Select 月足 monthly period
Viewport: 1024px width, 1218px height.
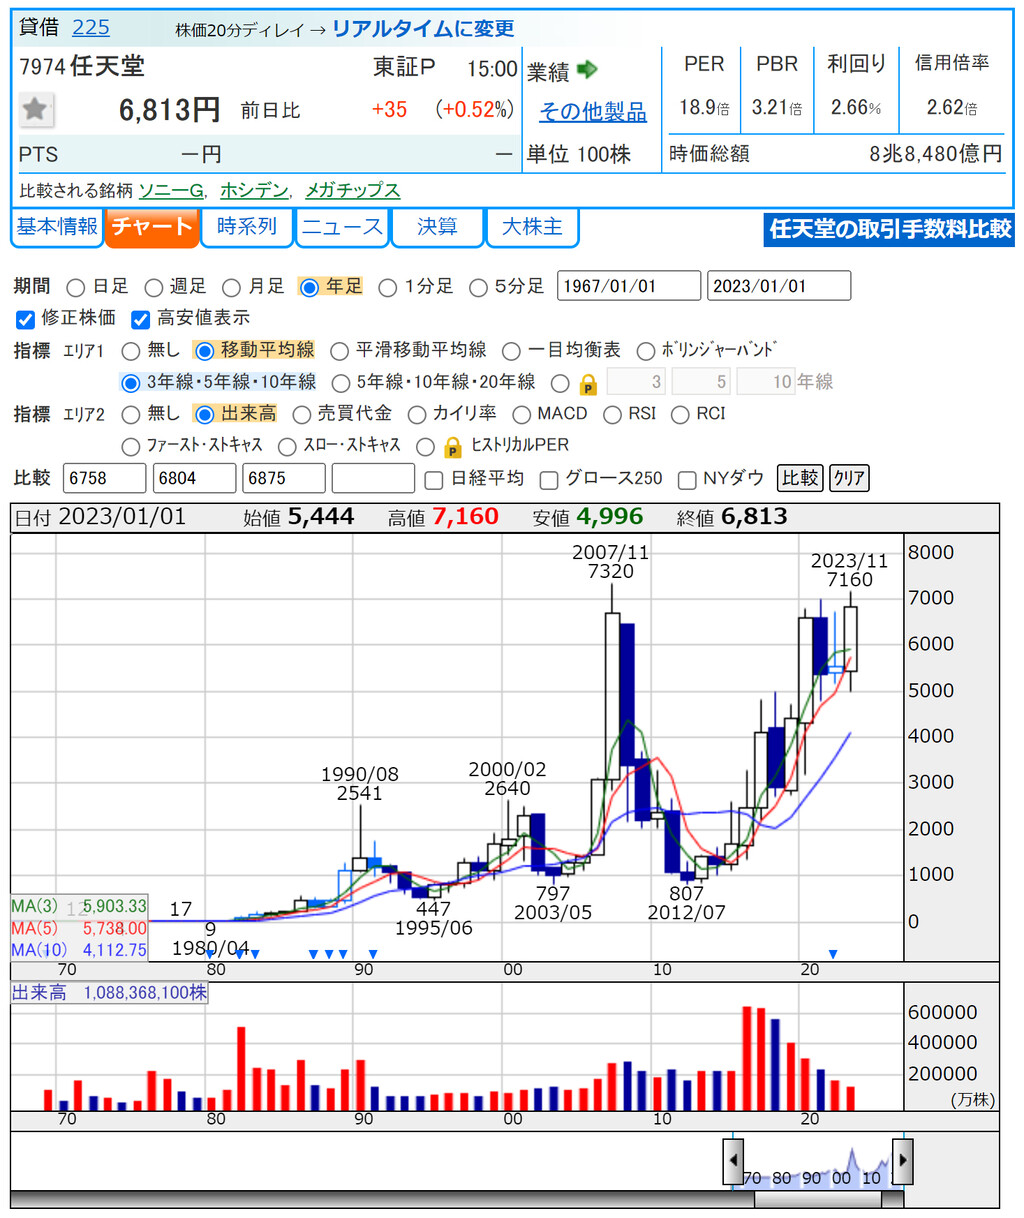231,287
